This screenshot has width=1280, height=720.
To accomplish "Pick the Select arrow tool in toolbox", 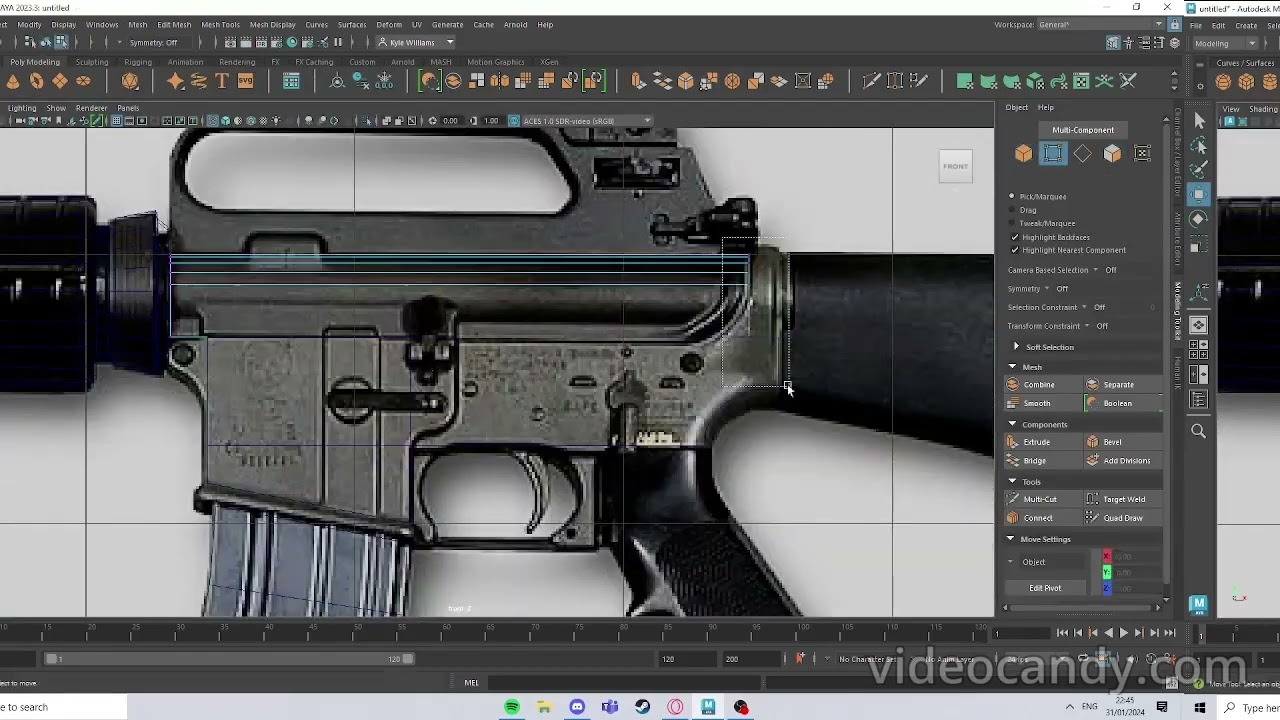I will point(1199,121).
